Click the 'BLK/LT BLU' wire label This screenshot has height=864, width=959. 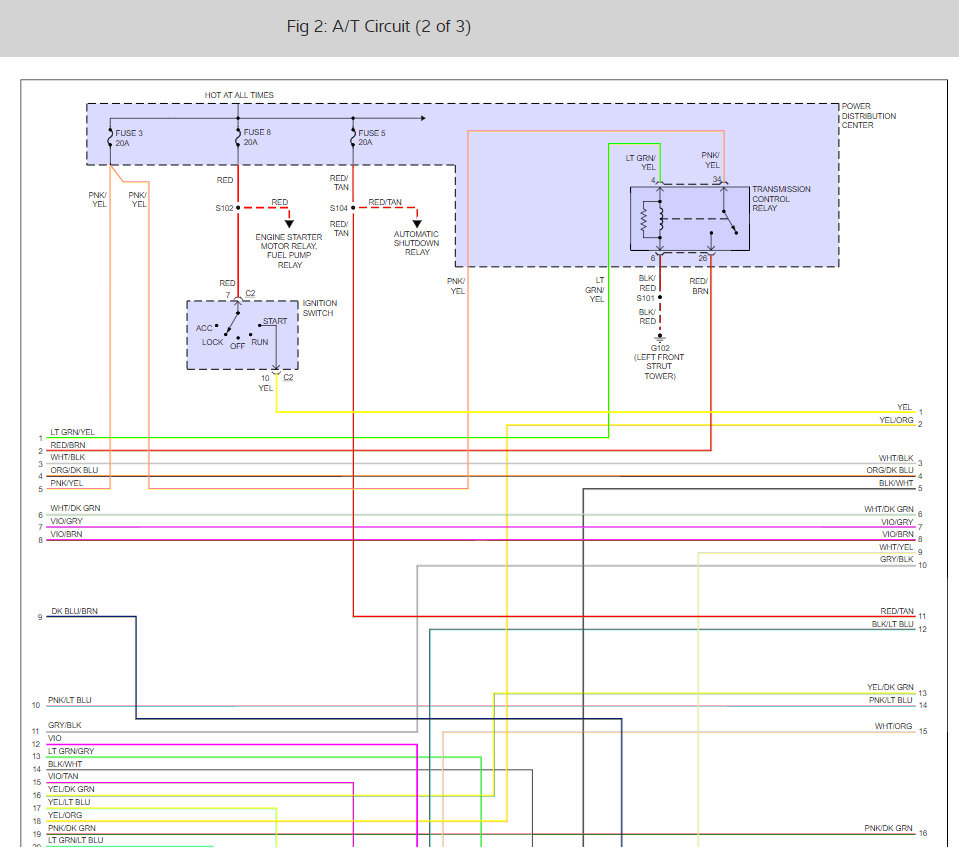(x=892, y=624)
